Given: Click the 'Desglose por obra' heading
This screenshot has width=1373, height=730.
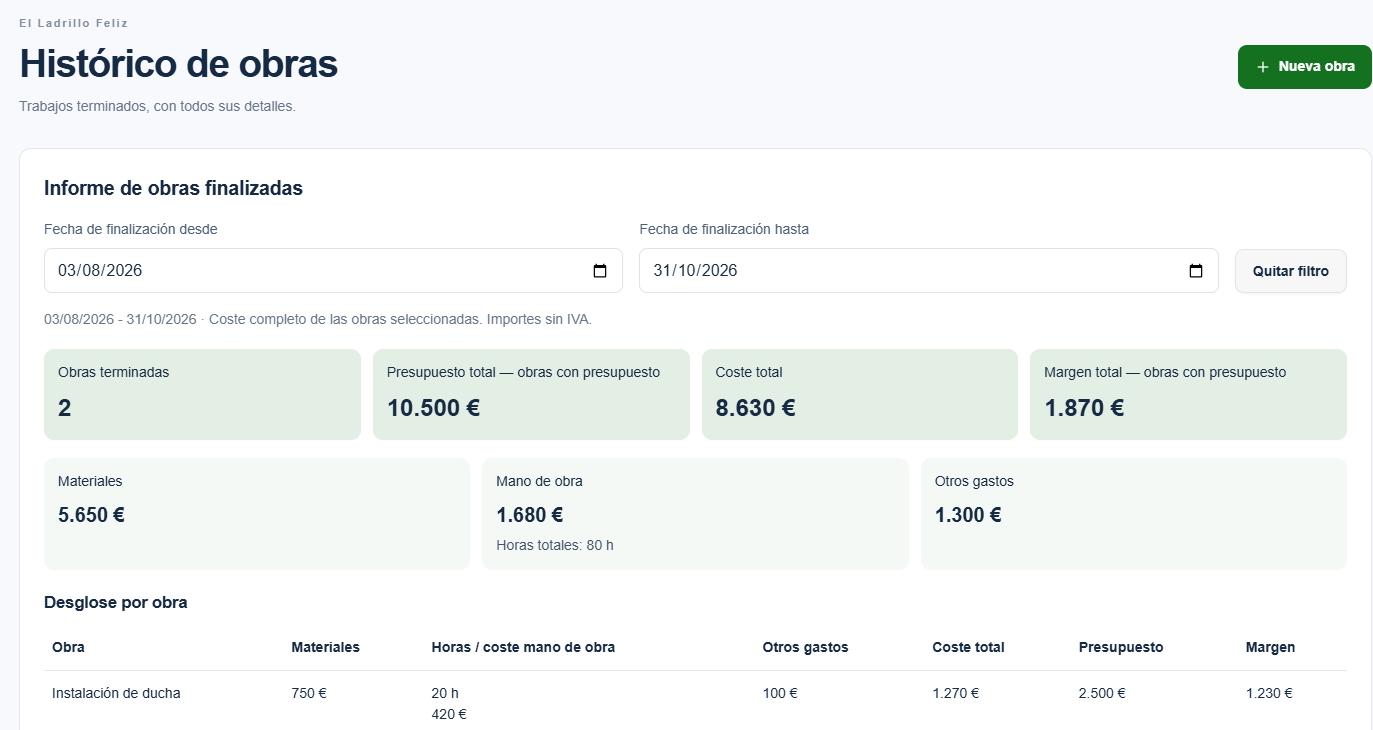Looking at the screenshot, I should click(116, 603).
